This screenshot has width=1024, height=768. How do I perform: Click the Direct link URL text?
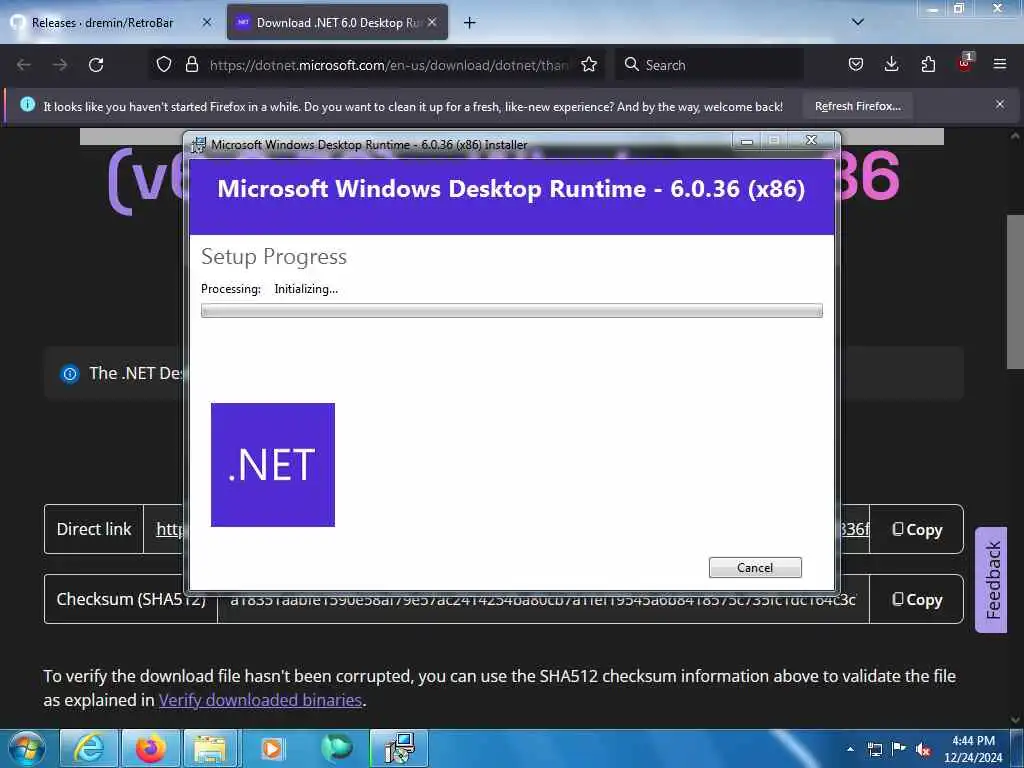pos(170,529)
